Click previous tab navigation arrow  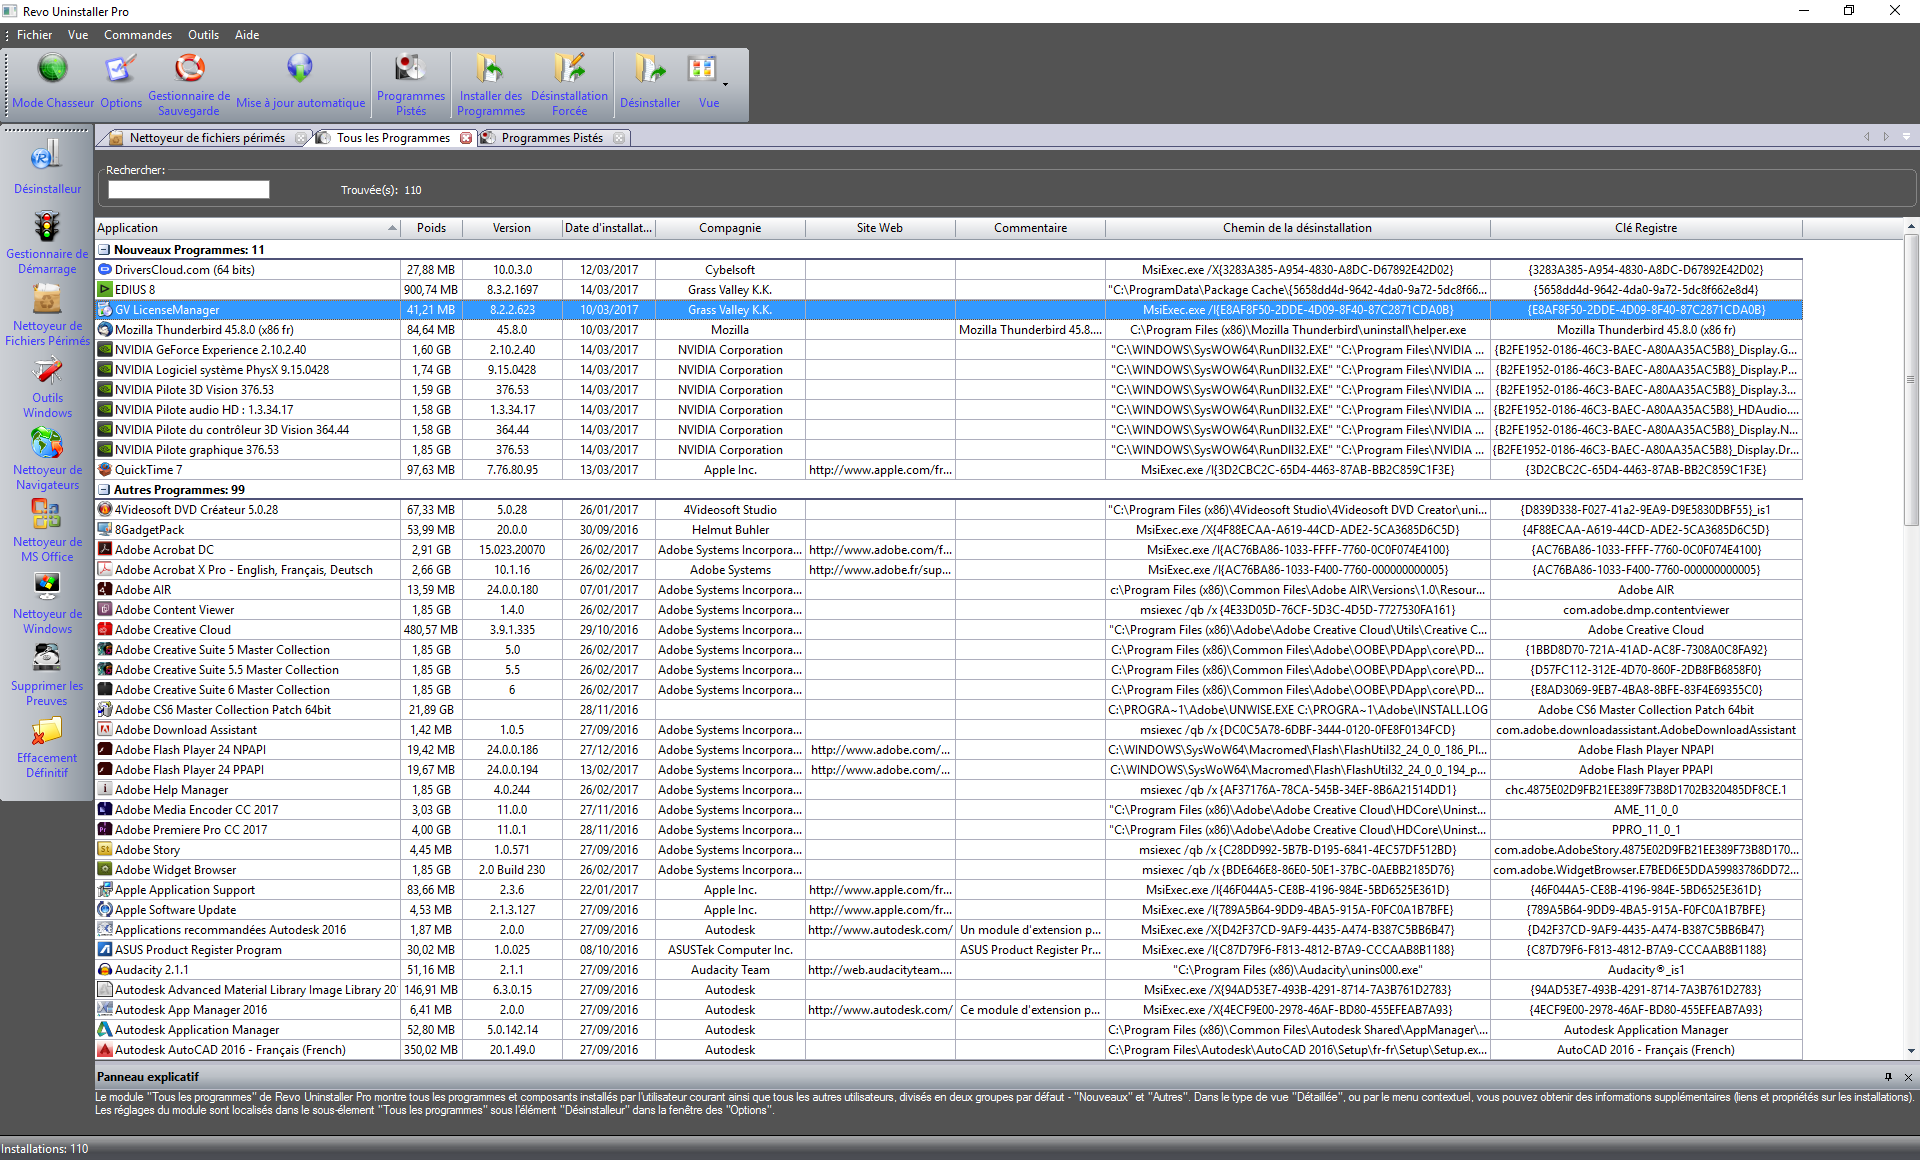click(x=1866, y=137)
